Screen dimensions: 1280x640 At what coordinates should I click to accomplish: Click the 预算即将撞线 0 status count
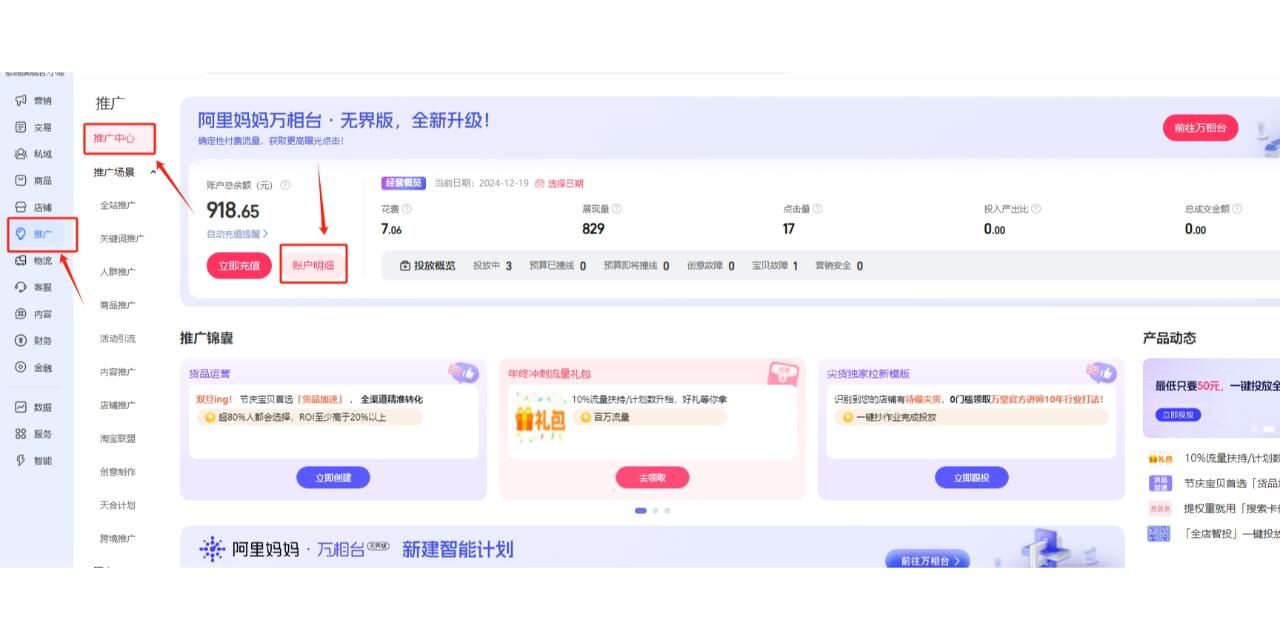click(x=636, y=266)
